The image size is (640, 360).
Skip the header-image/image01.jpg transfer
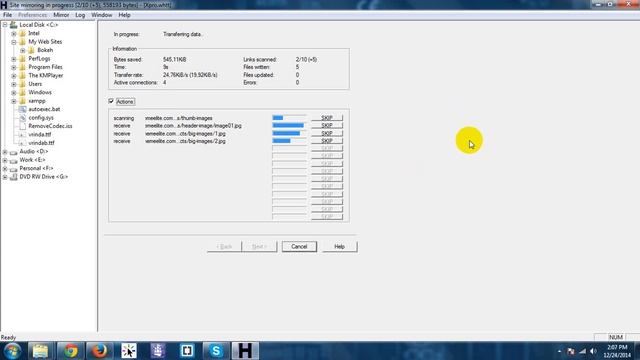tap(327, 126)
